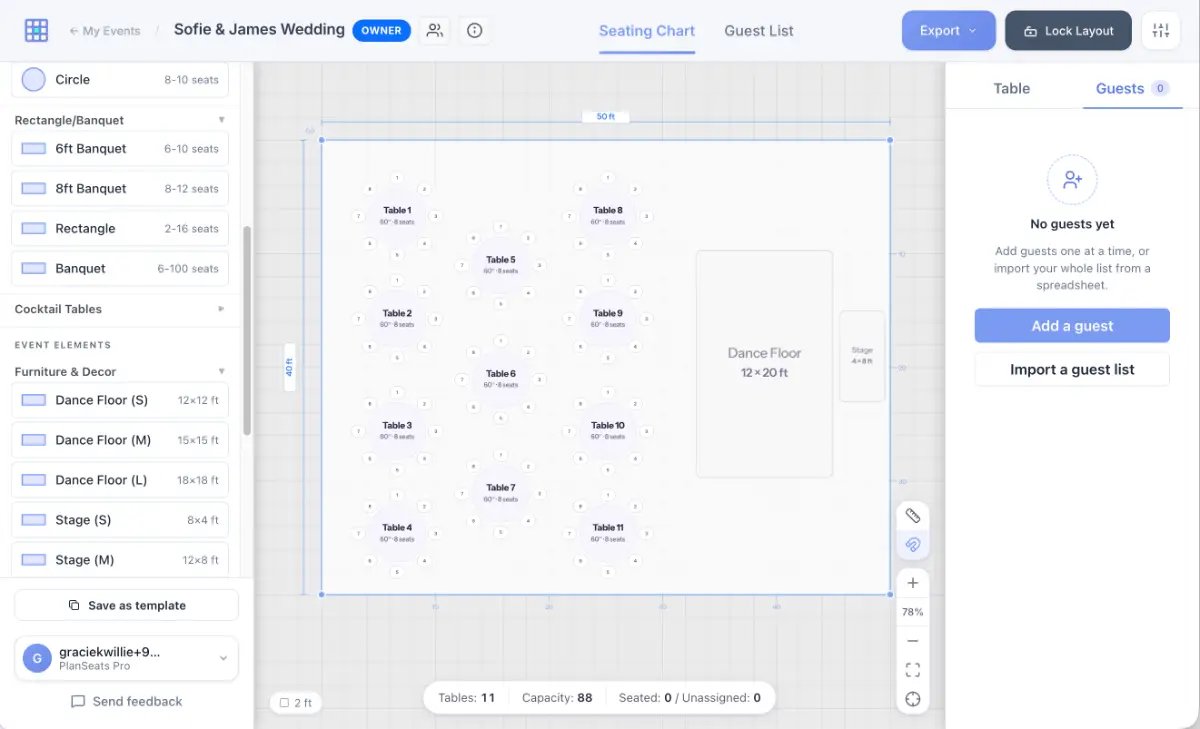Select Table 3 on the canvas
Viewport: 1200px width, 729px height.
click(397, 431)
